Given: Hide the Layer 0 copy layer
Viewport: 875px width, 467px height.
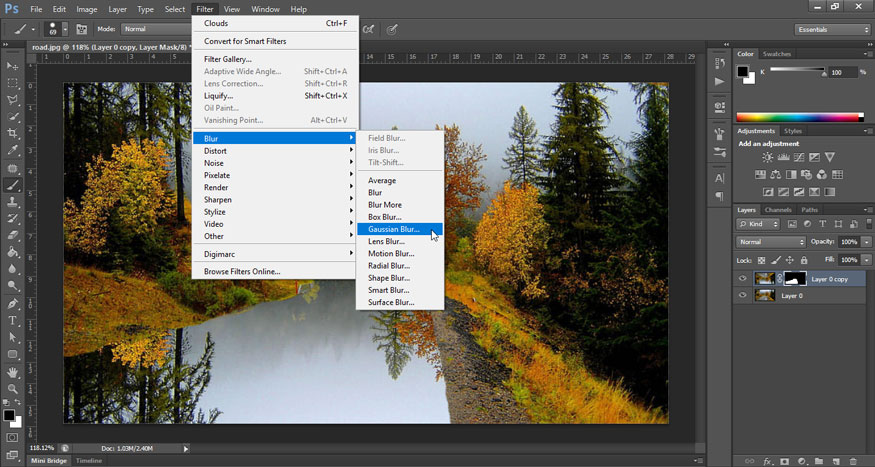Looking at the screenshot, I should (742, 279).
